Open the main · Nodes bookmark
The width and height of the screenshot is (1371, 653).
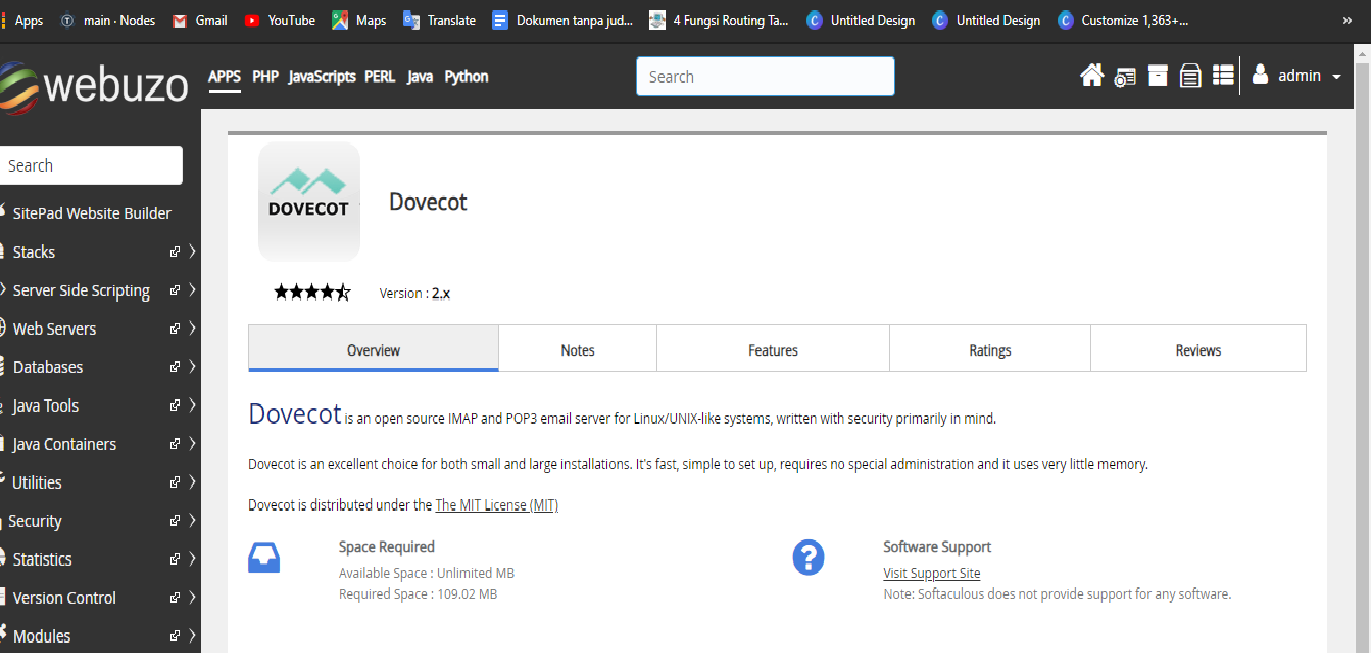(108, 20)
